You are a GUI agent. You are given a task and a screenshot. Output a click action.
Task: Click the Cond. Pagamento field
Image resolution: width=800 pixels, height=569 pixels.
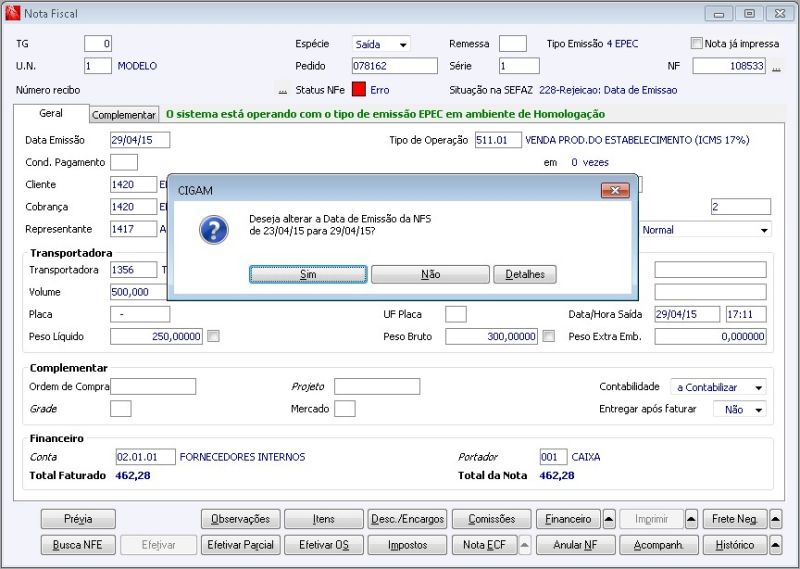[x=124, y=162]
